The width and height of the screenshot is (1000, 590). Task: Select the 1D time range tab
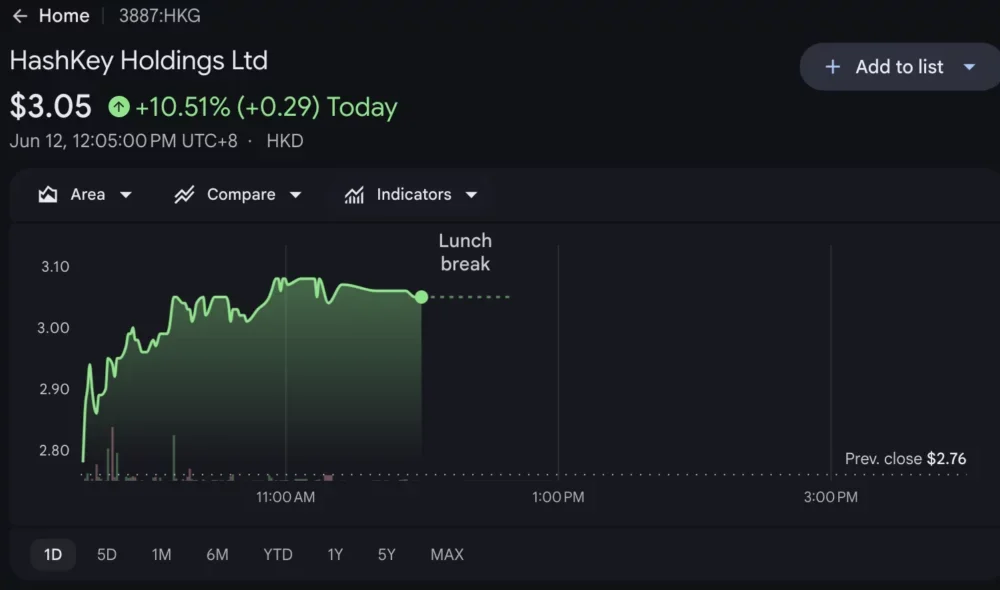click(53, 554)
